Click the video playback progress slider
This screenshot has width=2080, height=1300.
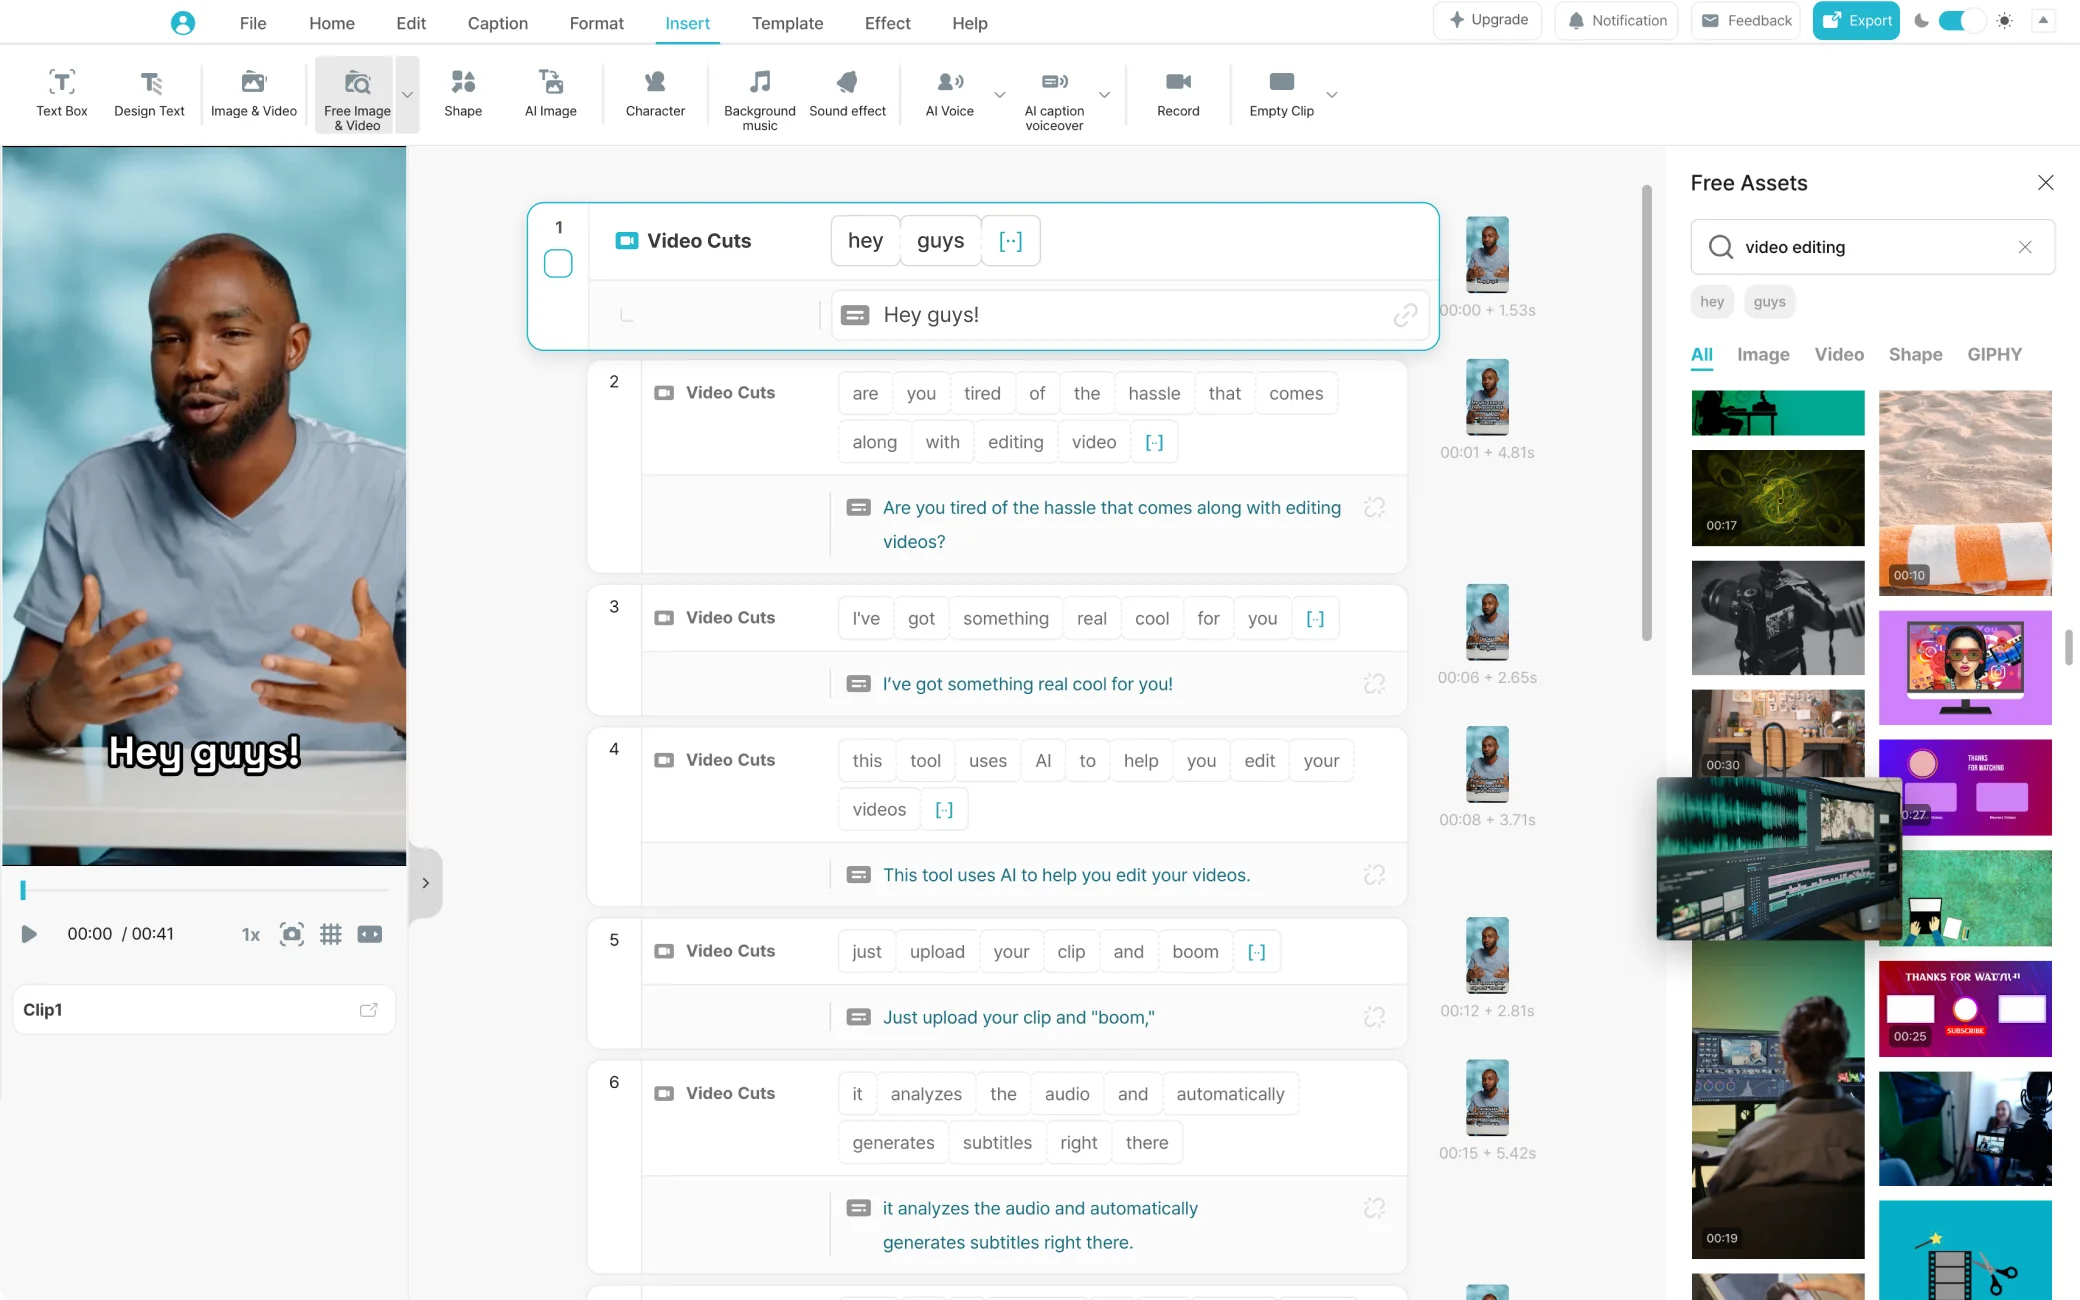[205, 889]
